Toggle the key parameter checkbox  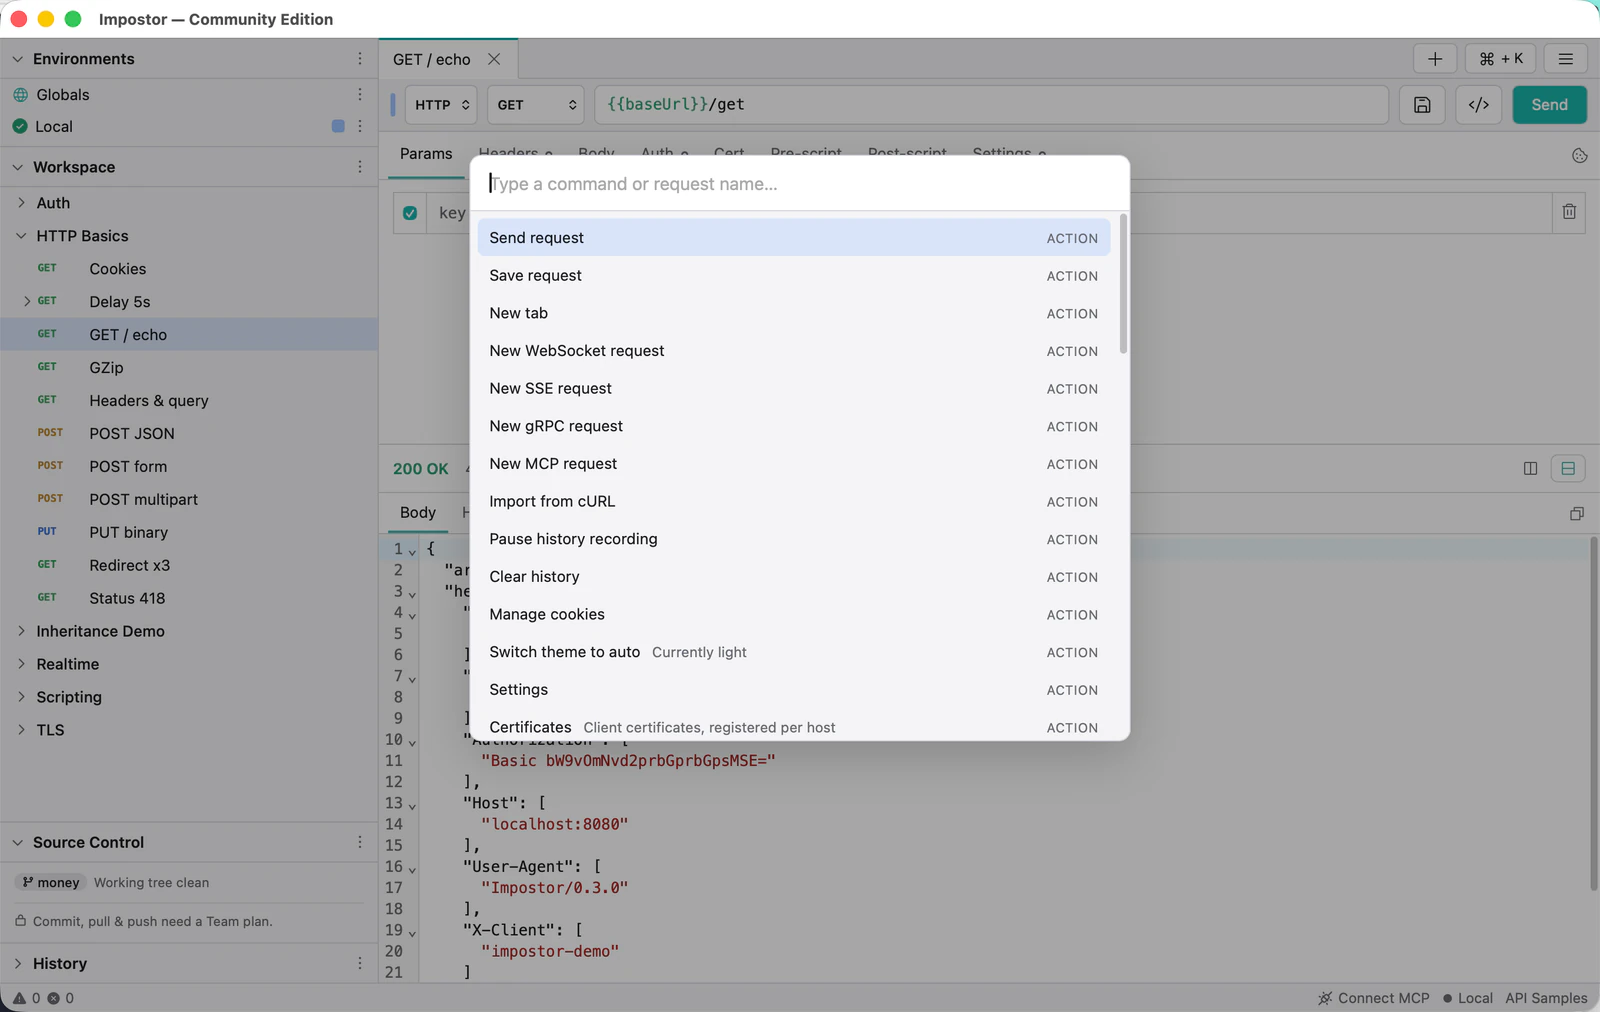click(410, 213)
